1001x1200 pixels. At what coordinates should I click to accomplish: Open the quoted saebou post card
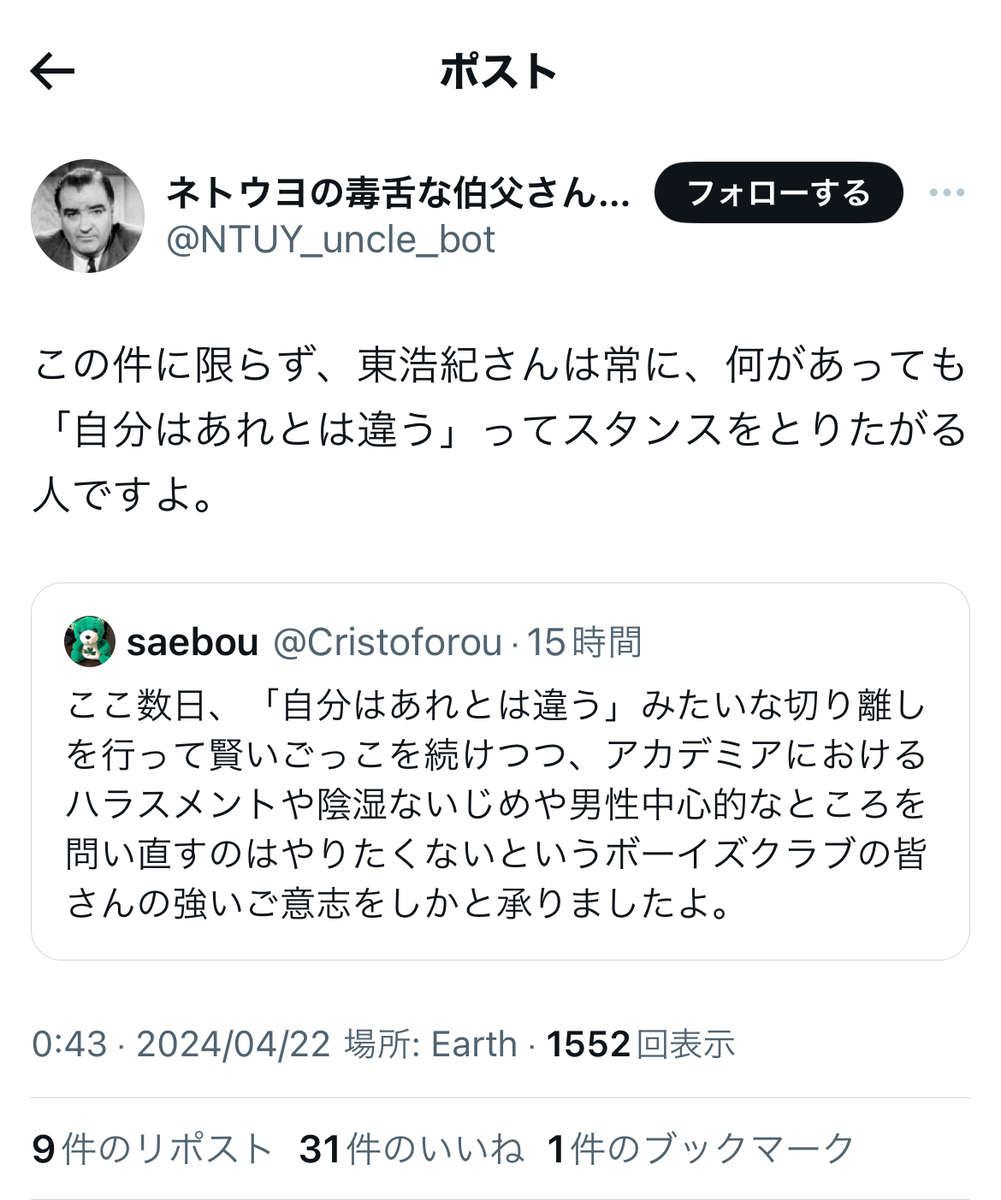[500, 771]
